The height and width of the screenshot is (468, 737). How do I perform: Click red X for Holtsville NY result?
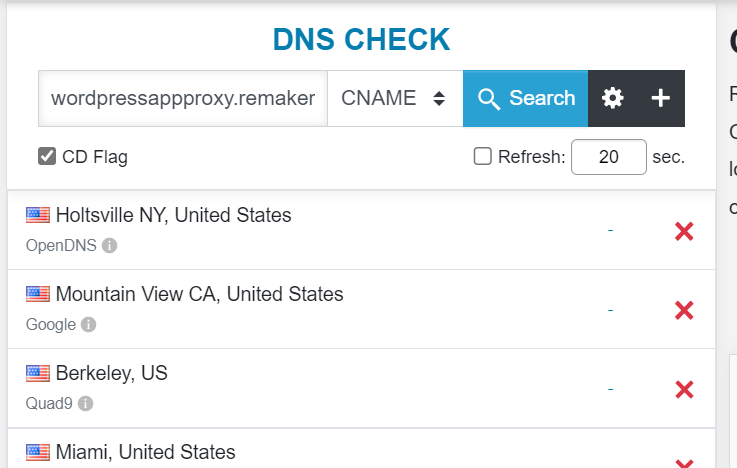tap(684, 231)
